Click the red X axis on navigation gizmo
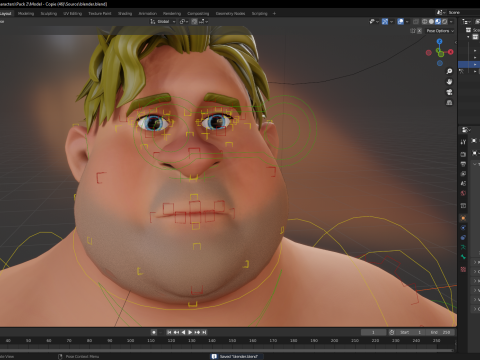Image resolution: width=480 pixels, height=360 pixels. pyautogui.click(x=451, y=52)
